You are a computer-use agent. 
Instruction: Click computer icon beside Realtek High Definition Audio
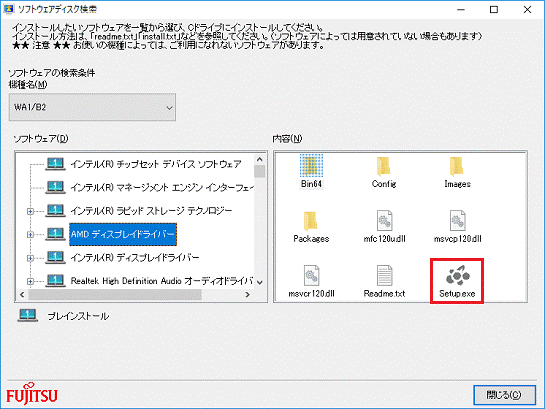coord(55,281)
